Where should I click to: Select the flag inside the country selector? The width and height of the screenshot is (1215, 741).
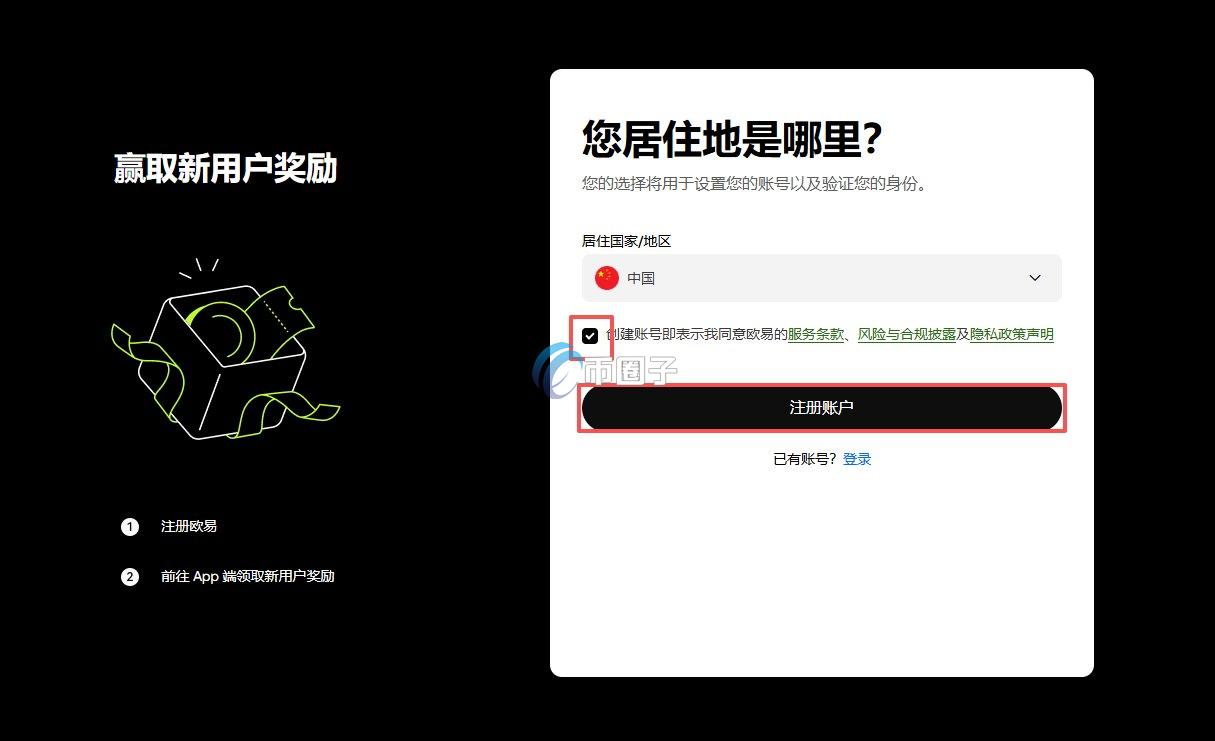(607, 278)
